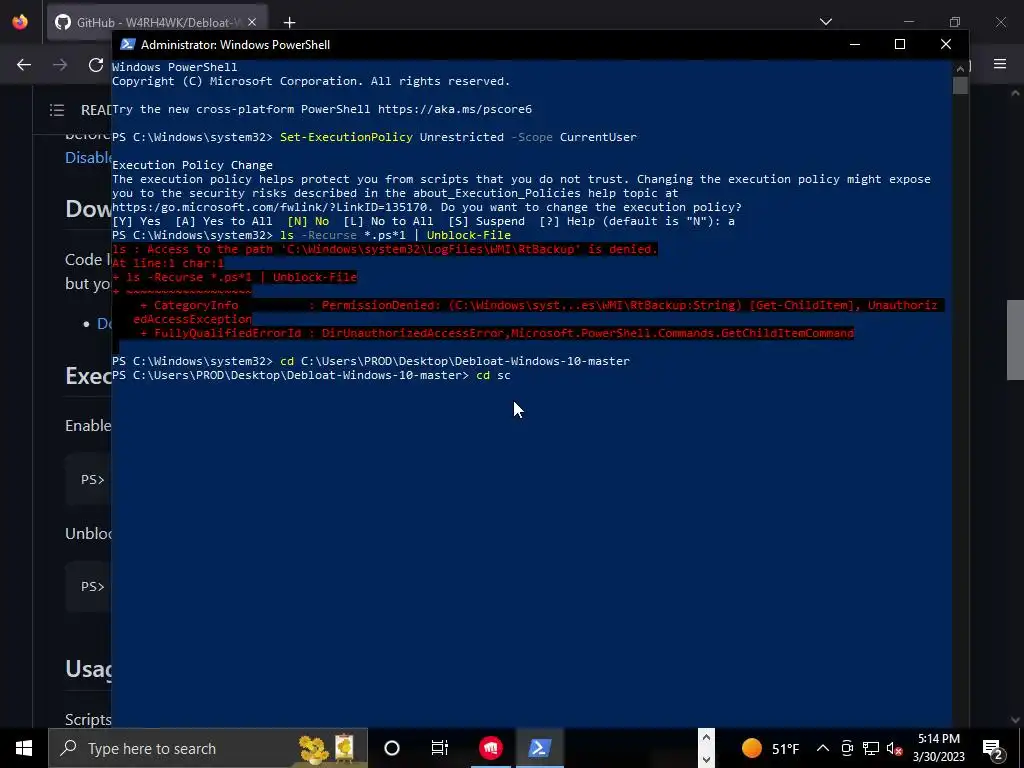The height and width of the screenshot is (768, 1024).
Task: Open the red app icon on taskbar
Action: [x=490, y=748]
